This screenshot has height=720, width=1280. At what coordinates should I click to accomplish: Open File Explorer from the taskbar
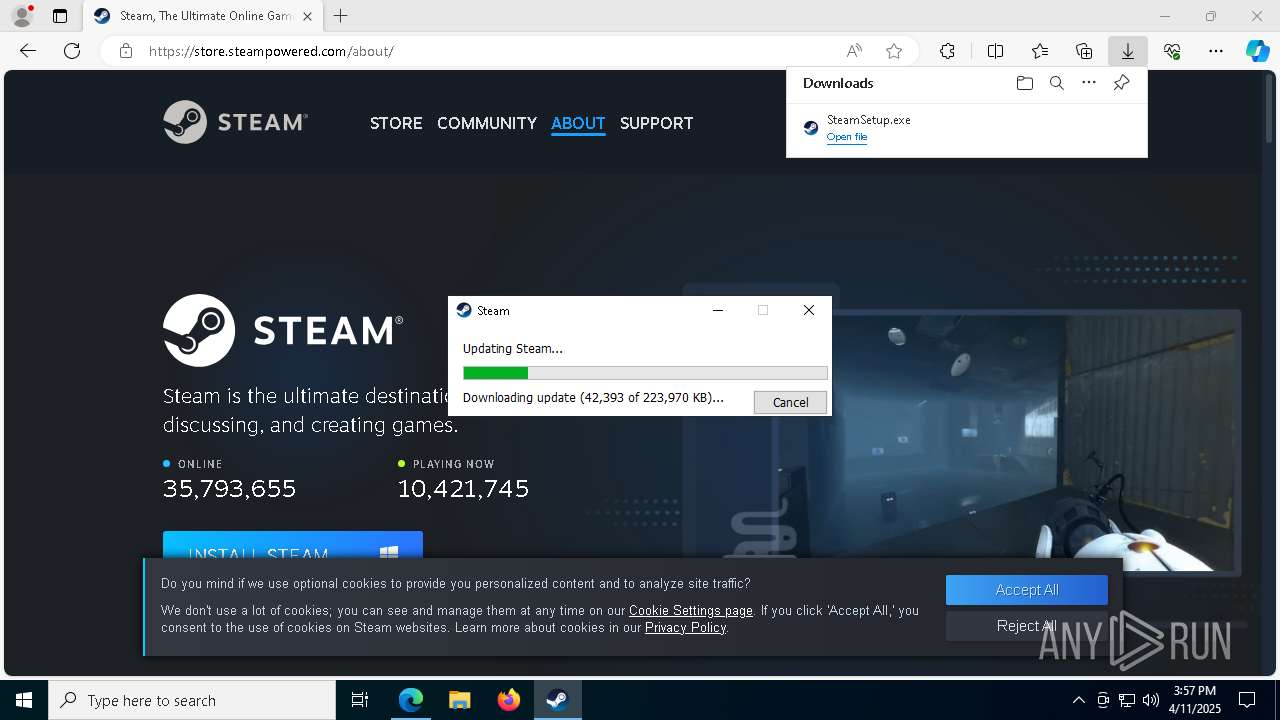pos(459,700)
